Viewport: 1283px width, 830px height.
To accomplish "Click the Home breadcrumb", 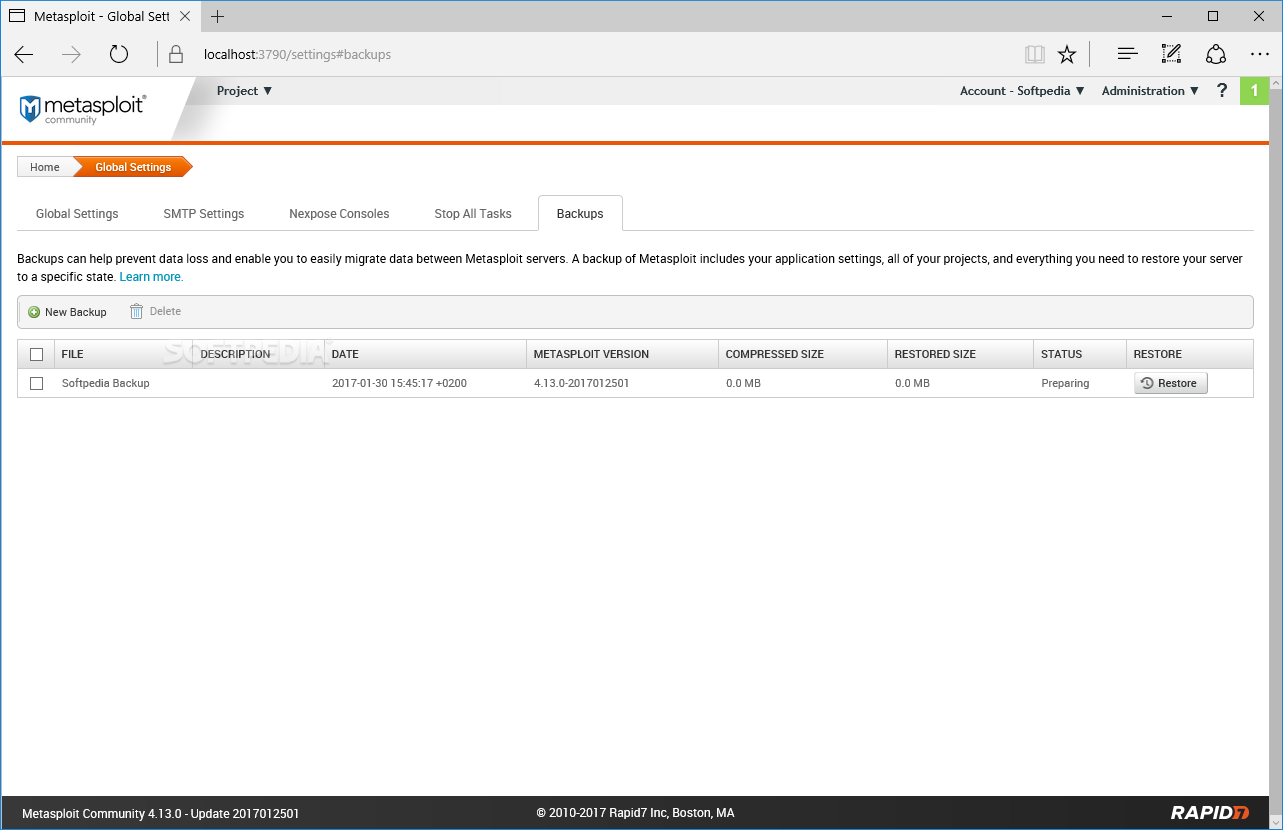I will [x=45, y=167].
